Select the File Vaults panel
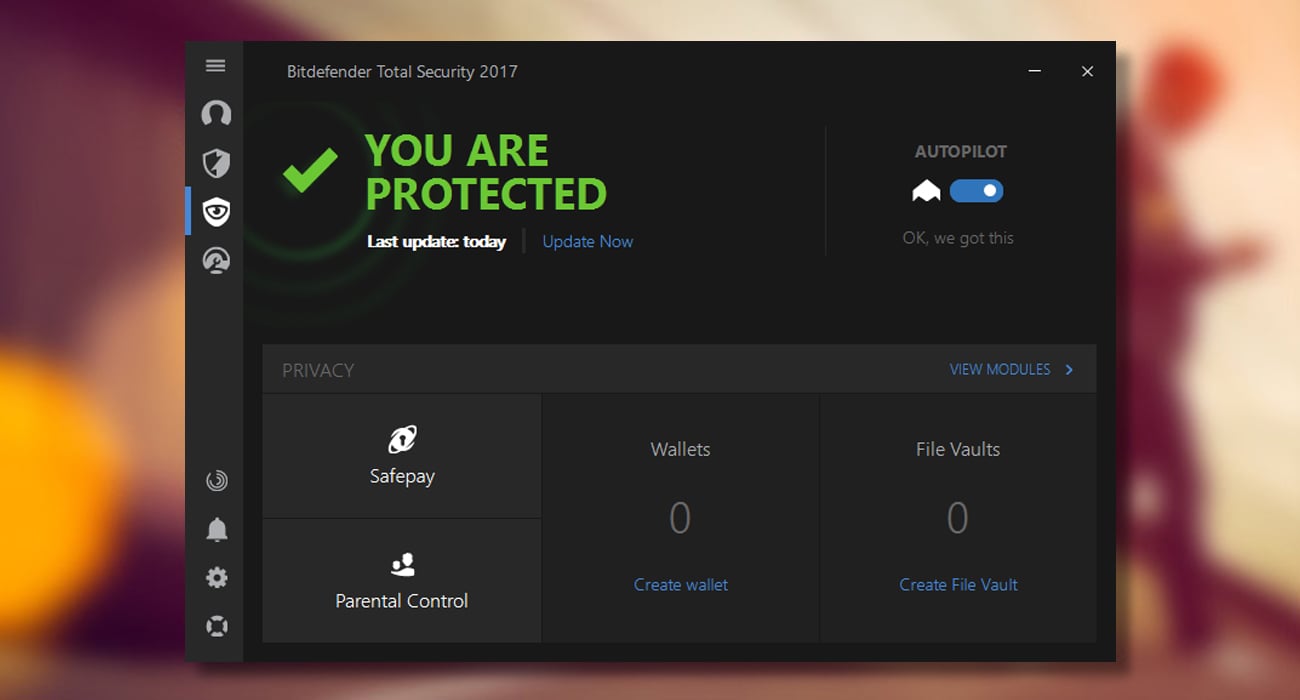The width and height of the screenshot is (1300, 700). coord(957,490)
